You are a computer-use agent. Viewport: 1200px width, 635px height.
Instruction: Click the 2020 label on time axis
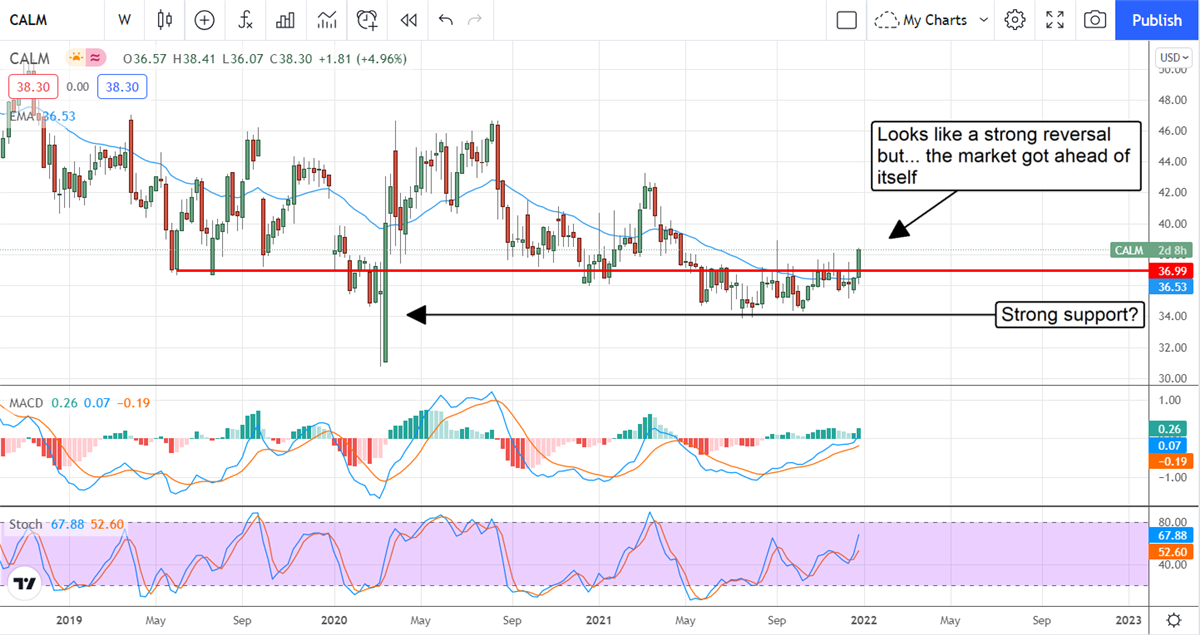click(333, 619)
